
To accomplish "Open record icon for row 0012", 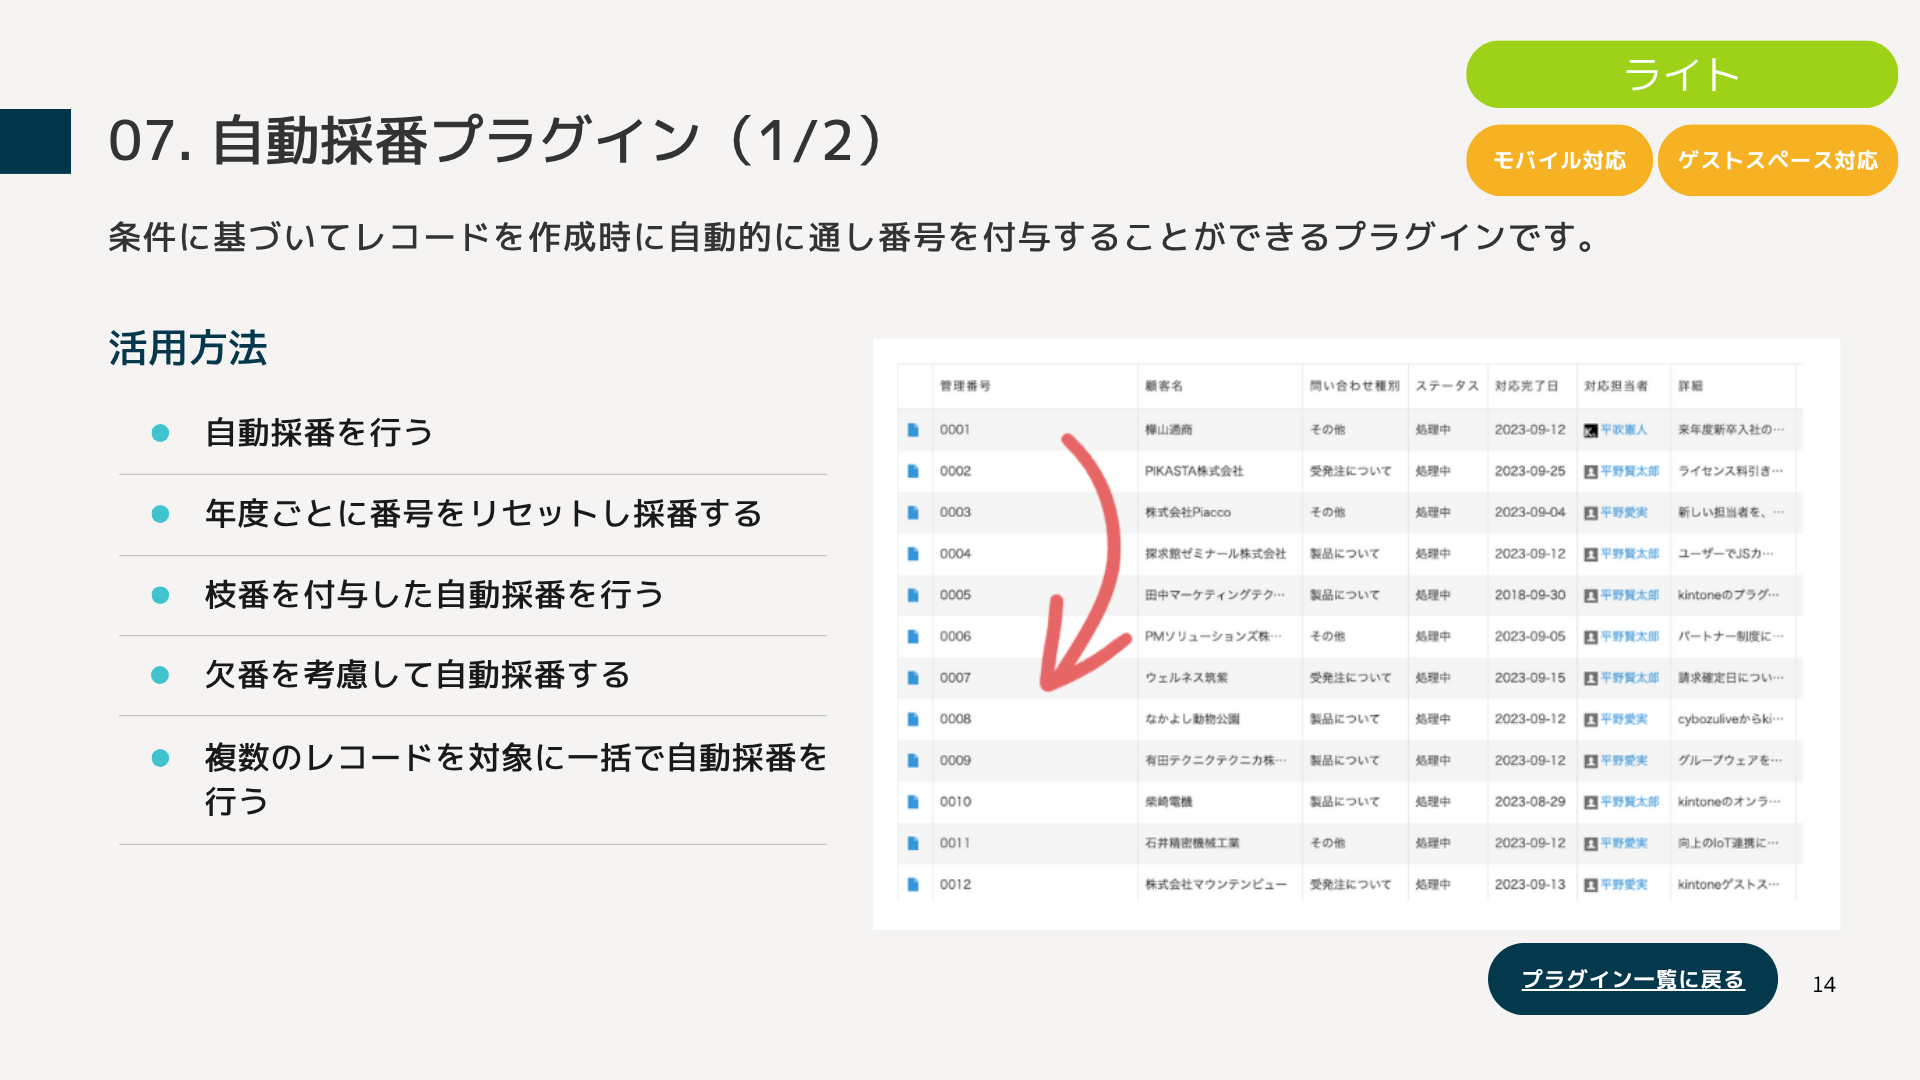I will pyautogui.click(x=912, y=884).
